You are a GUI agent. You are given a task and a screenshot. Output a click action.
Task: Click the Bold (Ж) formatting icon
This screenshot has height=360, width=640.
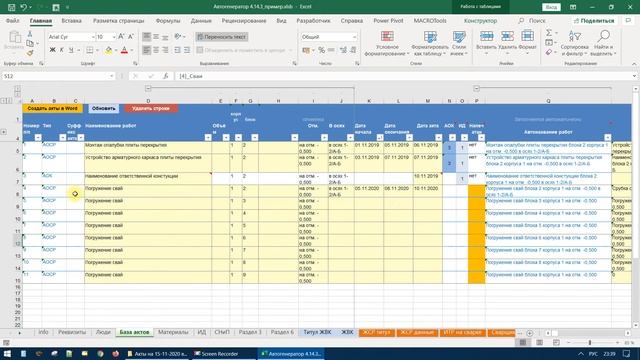tap(52, 50)
